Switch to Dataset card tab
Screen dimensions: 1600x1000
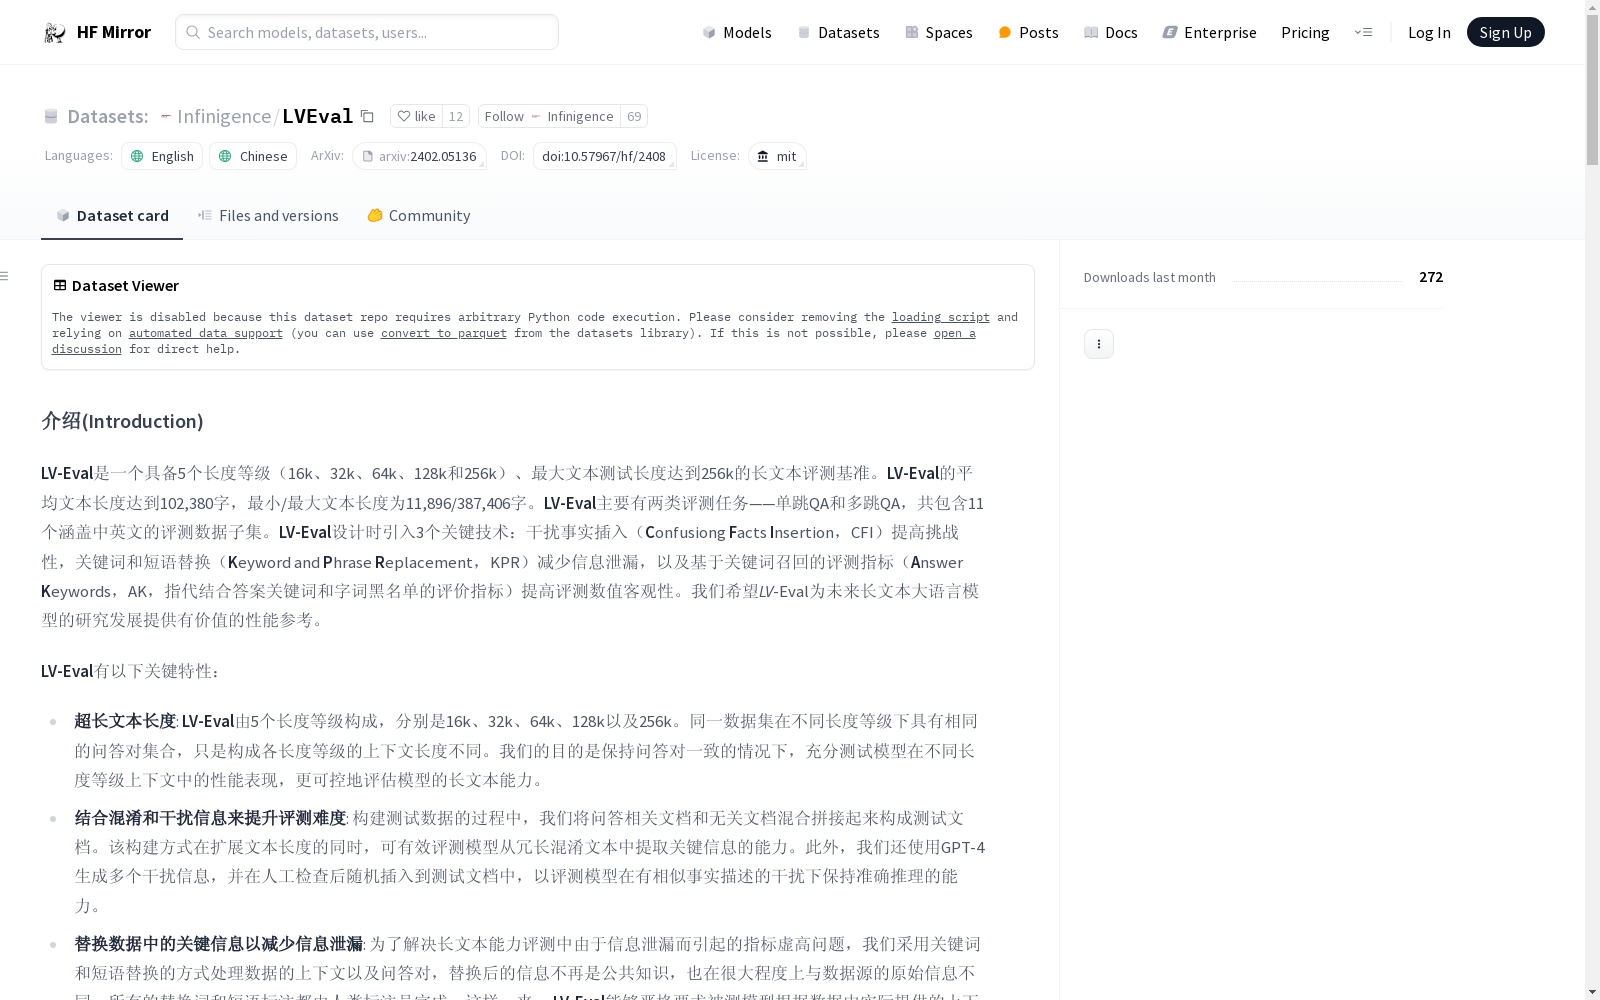pyautogui.click(x=112, y=216)
